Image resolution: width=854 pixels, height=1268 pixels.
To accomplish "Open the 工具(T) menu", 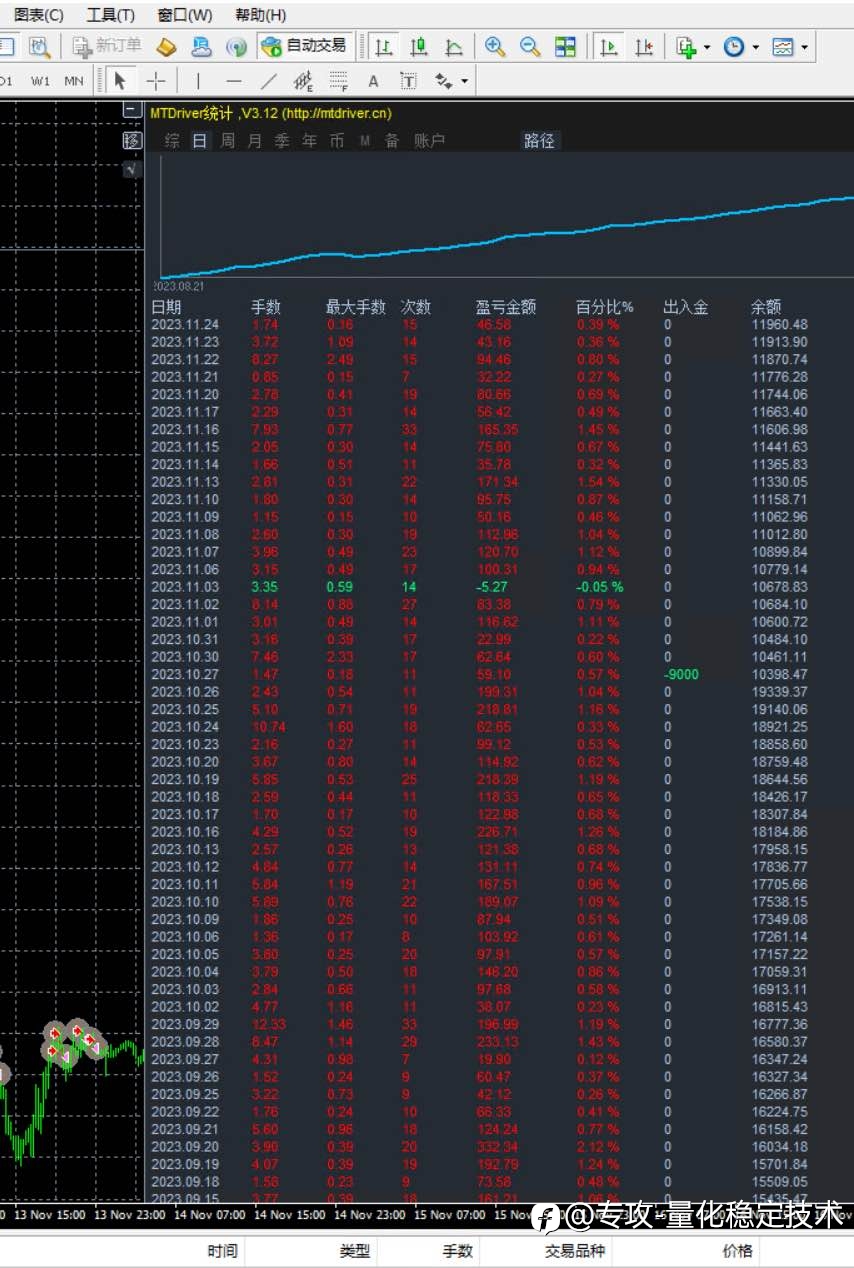I will tap(110, 15).
